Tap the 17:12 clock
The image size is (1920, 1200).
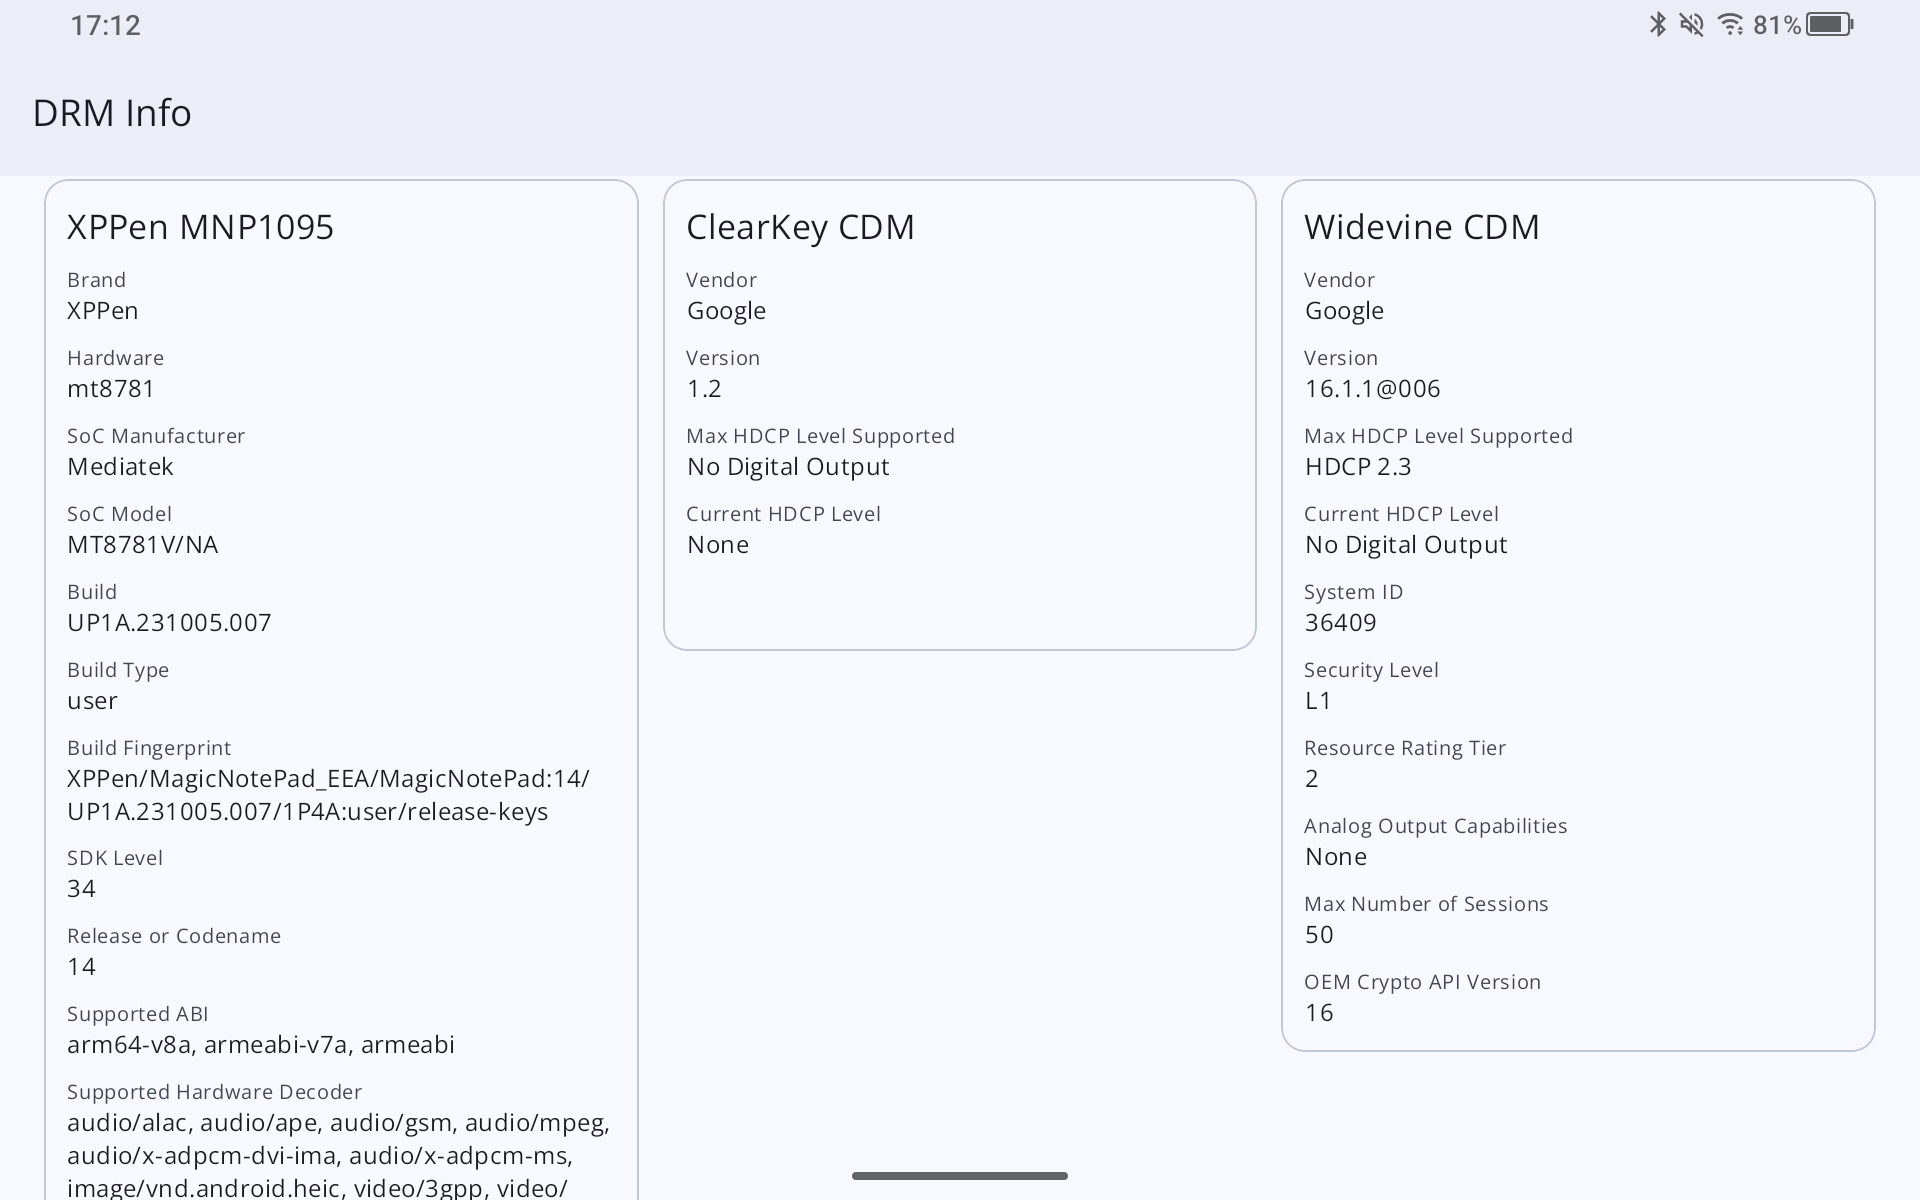pyautogui.click(x=105, y=25)
